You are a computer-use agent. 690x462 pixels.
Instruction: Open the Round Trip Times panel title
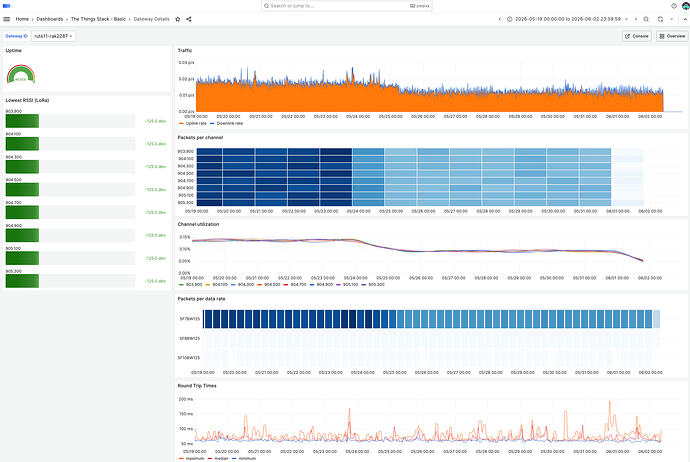tap(197, 385)
